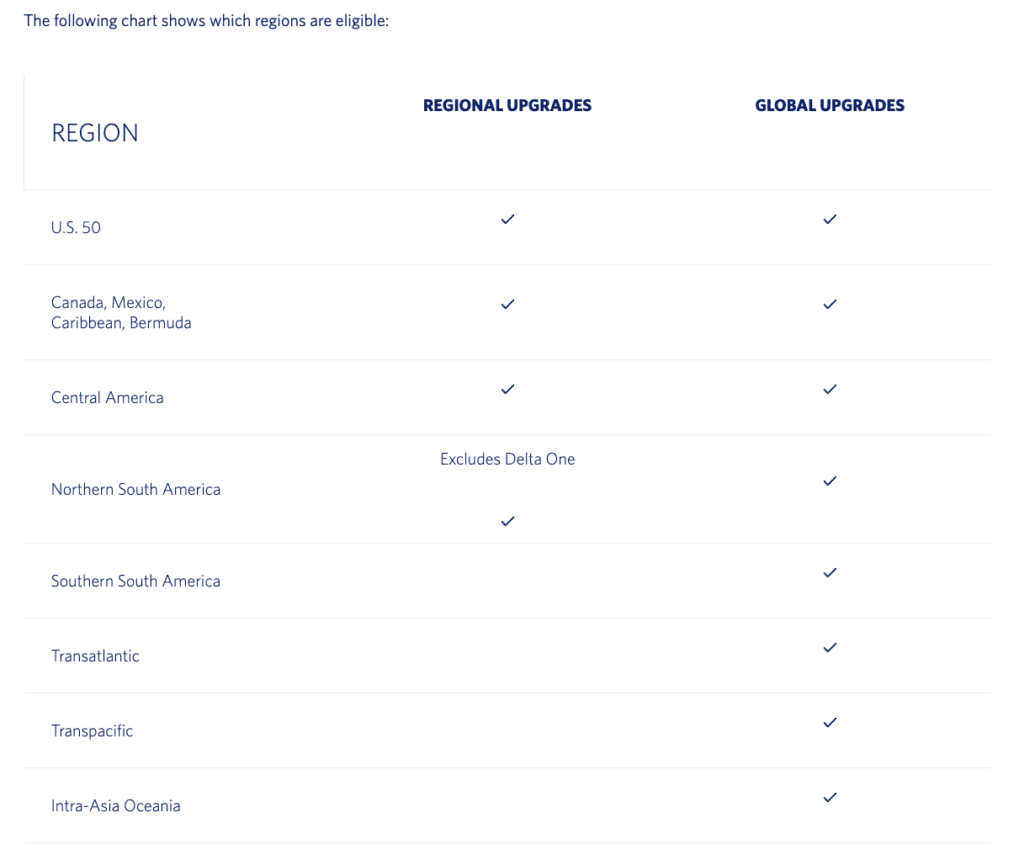Click the REGION table heading
This screenshot has height=866, width=1024.
point(95,133)
